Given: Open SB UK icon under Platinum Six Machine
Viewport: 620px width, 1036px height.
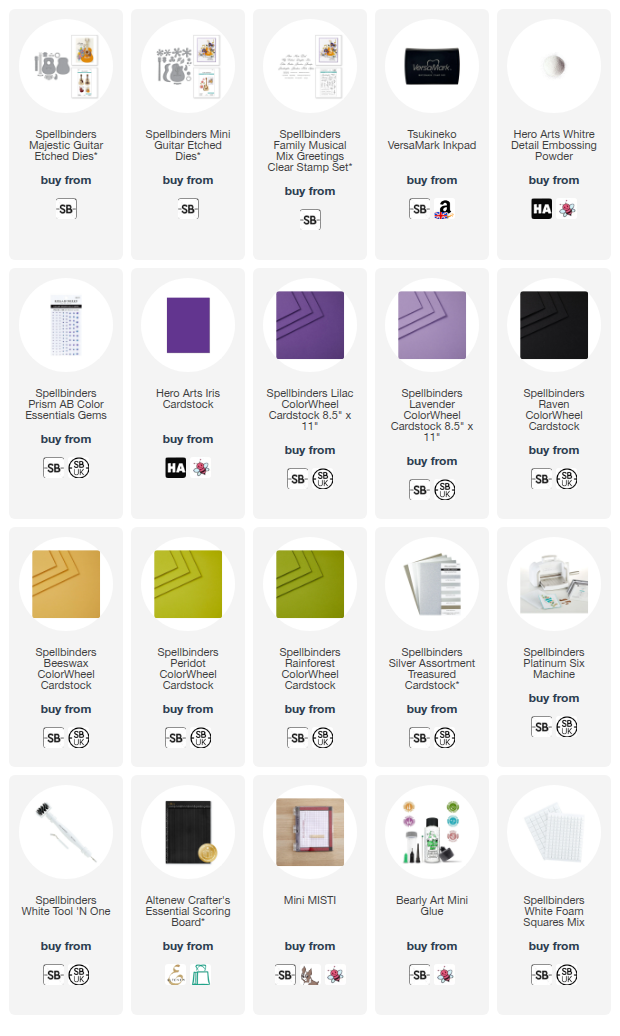Looking at the screenshot, I should [566, 727].
